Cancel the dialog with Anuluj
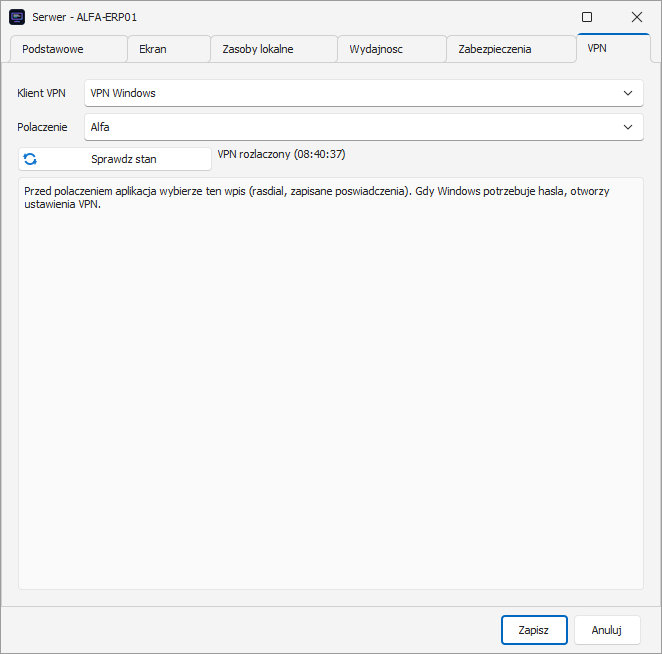This screenshot has width=662, height=654. 607,630
